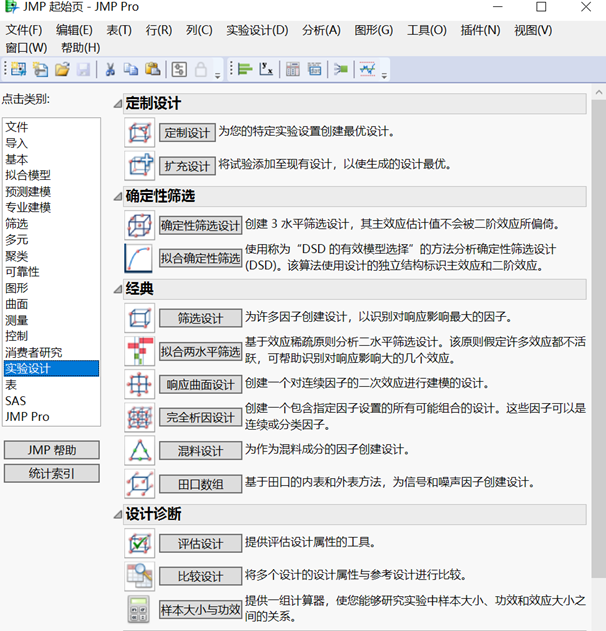
Task: Click the Save disk toolbar icon
Action: (x=84, y=69)
